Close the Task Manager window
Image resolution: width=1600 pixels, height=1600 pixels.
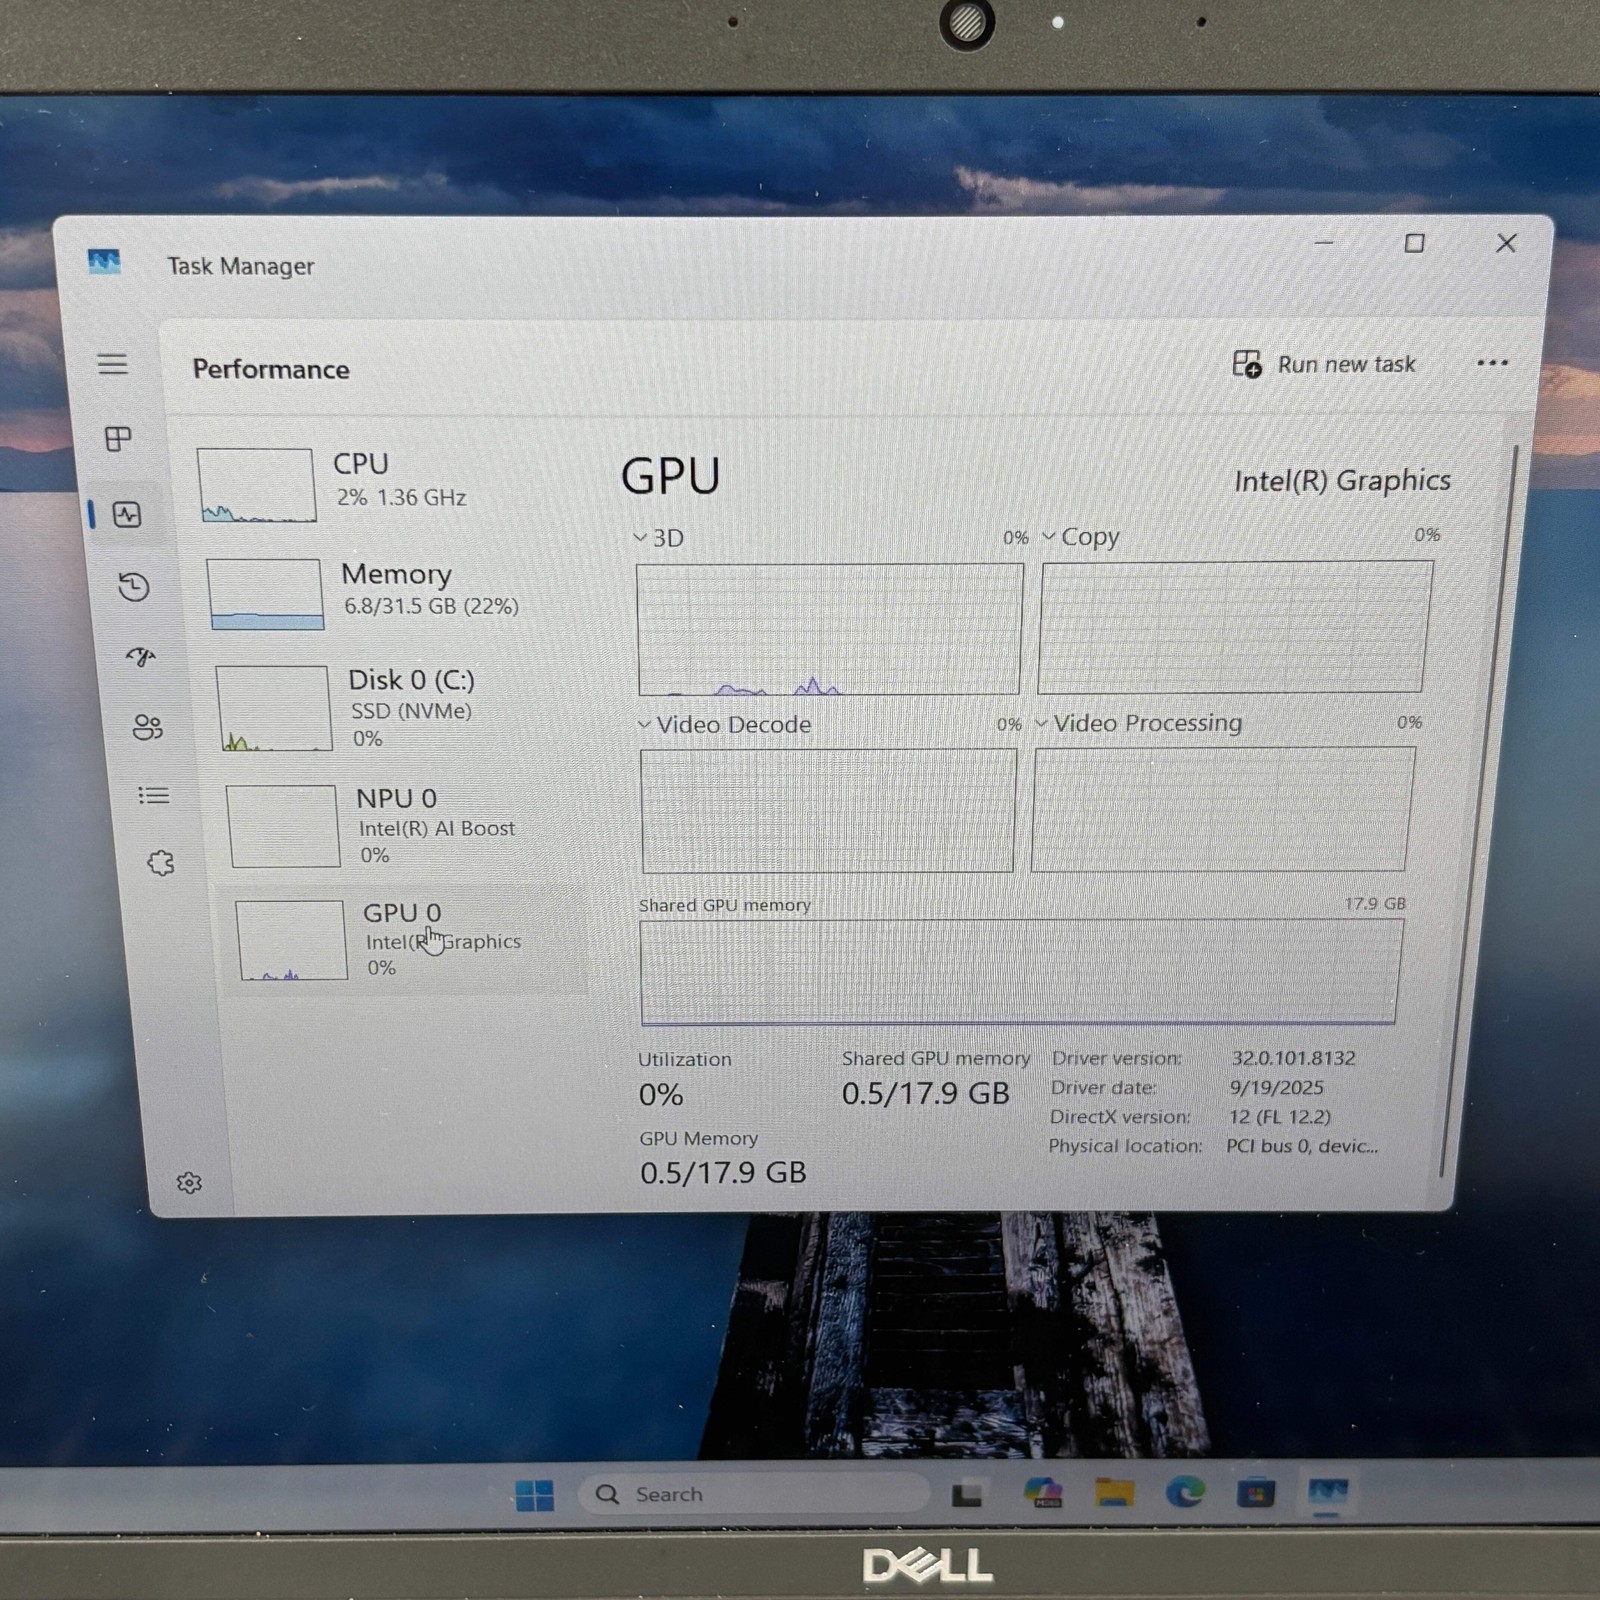(1506, 243)
